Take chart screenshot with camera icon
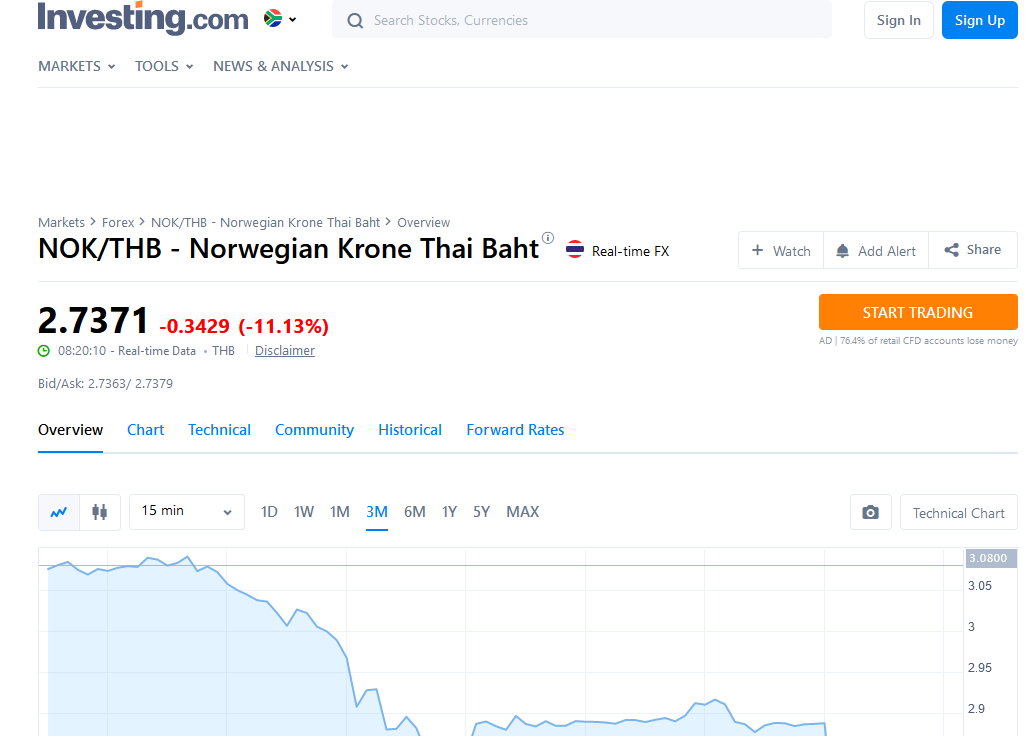The height and width of the screenshot is (736, 1027). [x=870, y=512]
